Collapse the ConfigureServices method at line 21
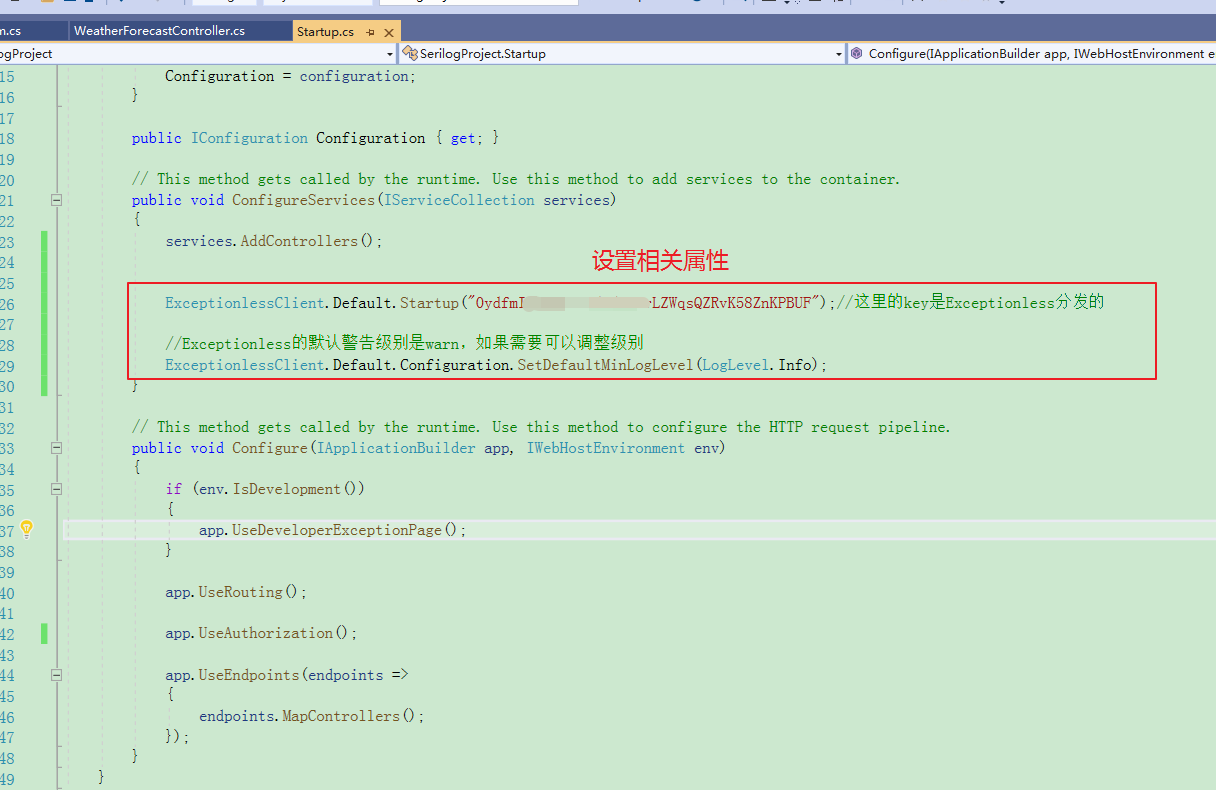 click(56, 199)
